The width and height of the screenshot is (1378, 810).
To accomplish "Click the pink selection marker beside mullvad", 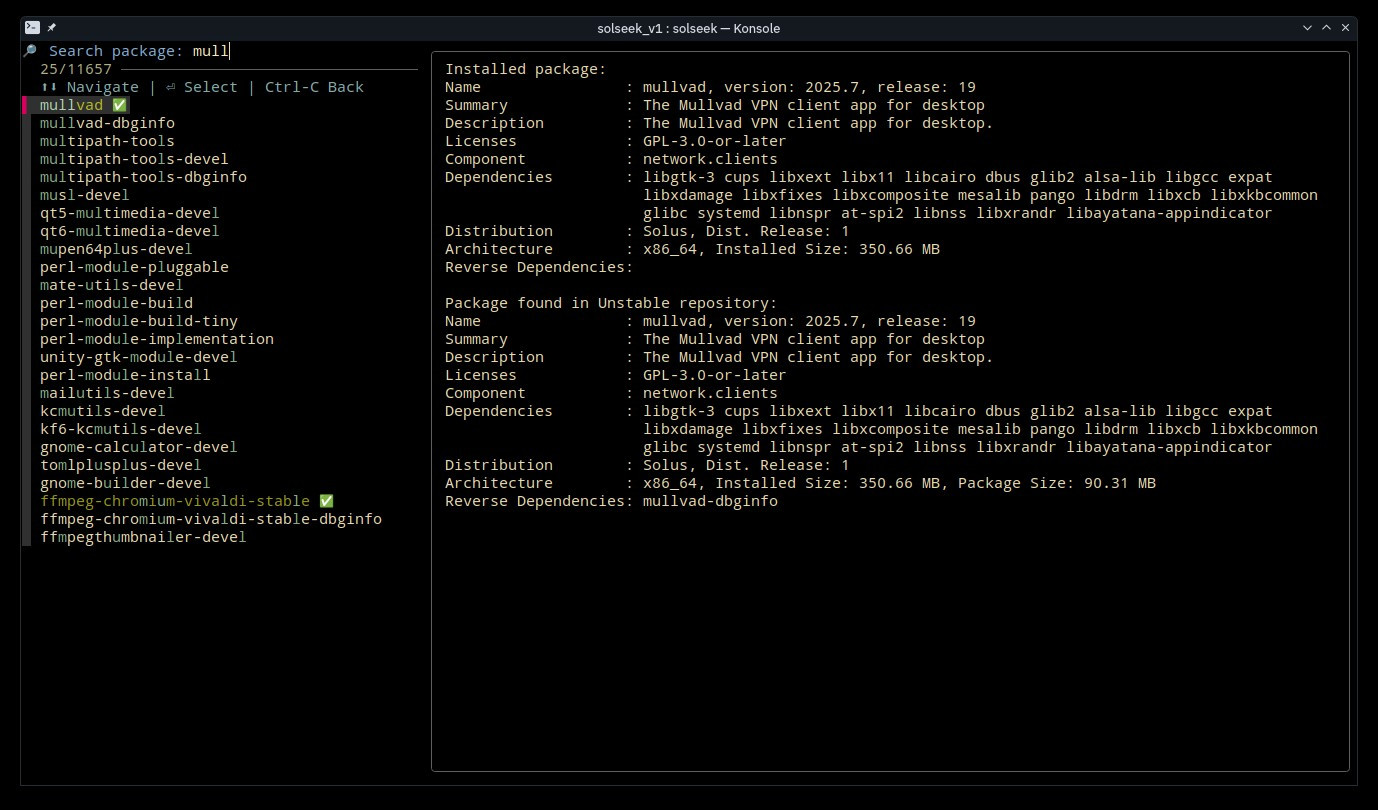I will tap(25, 105).
